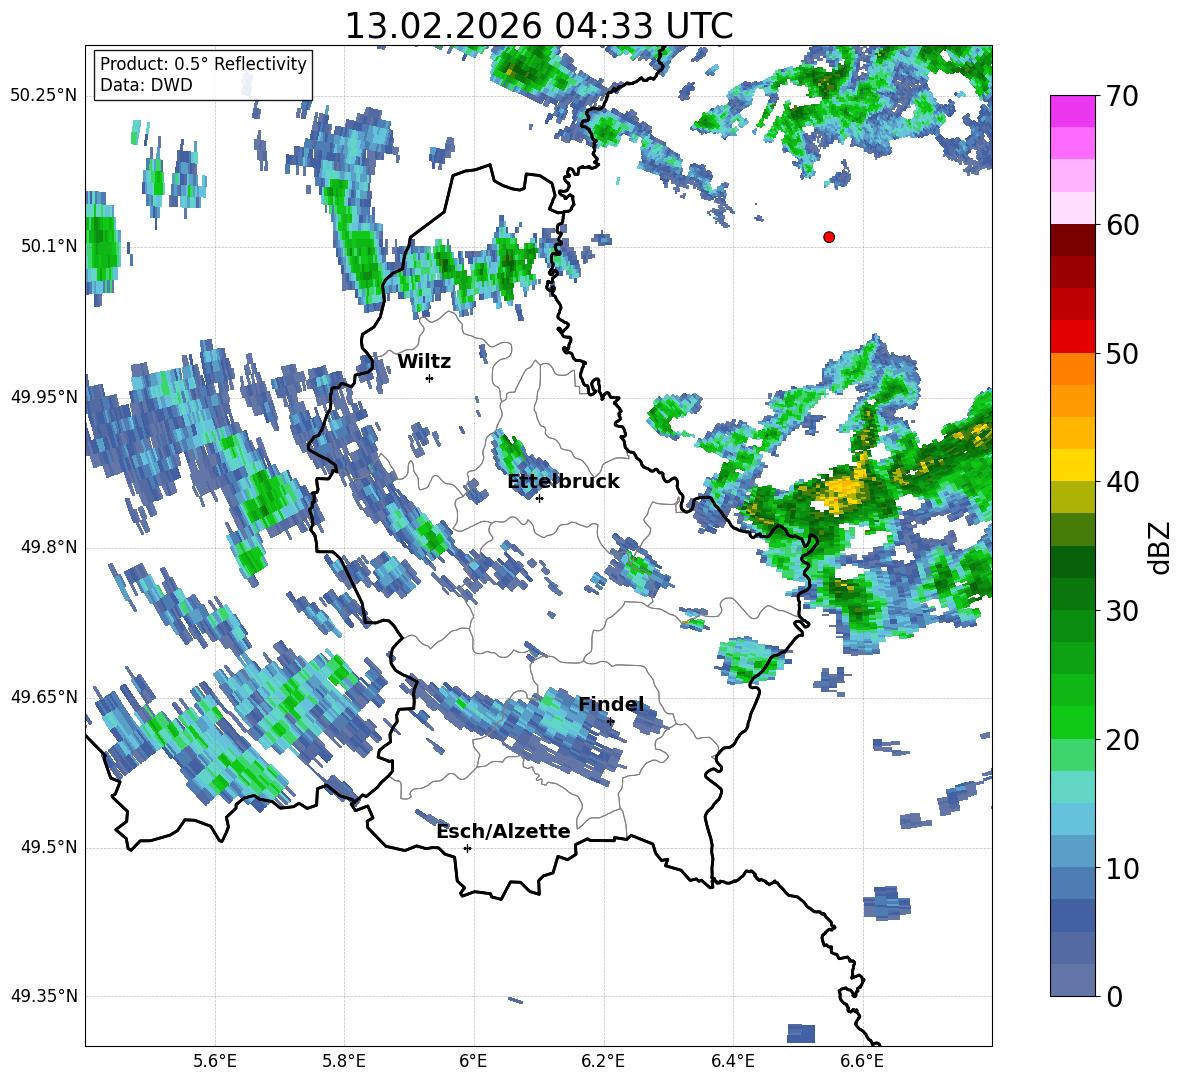The image size is (1184, 1081).
Task: Click the Findel location cross marker
Action: (x=610, y=722)
